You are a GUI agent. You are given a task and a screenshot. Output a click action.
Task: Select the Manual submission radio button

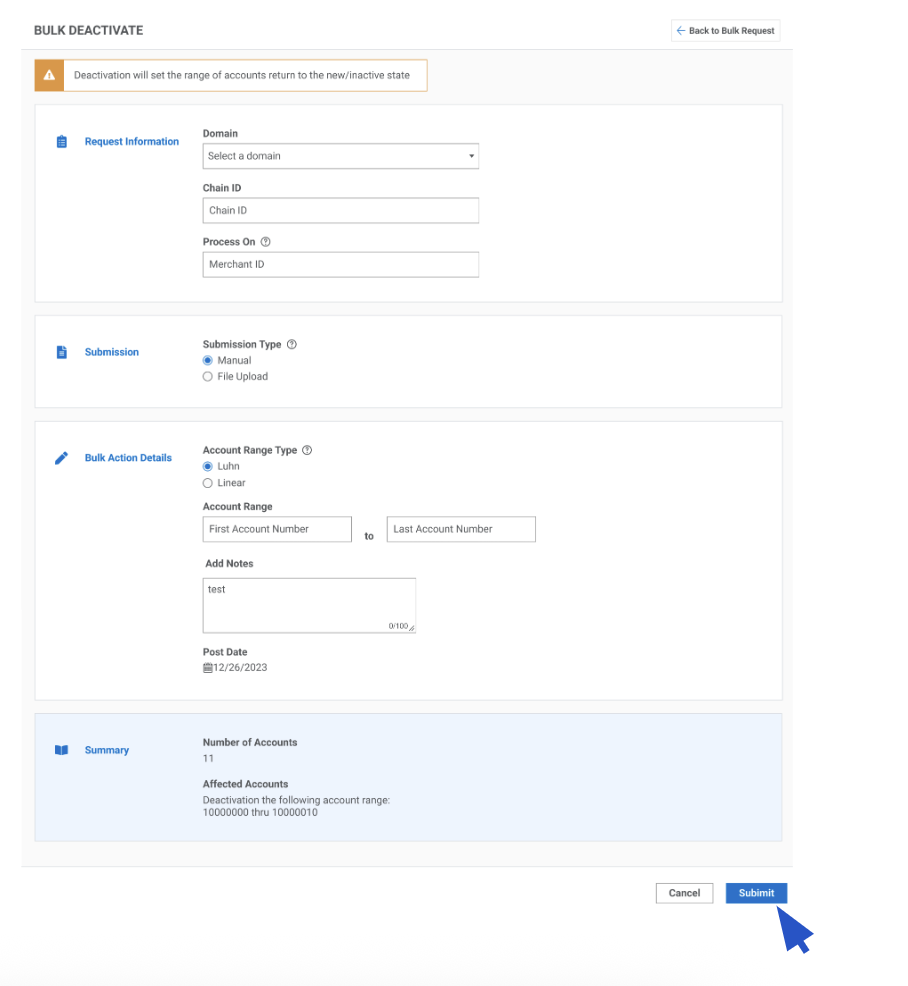(208, 360)
